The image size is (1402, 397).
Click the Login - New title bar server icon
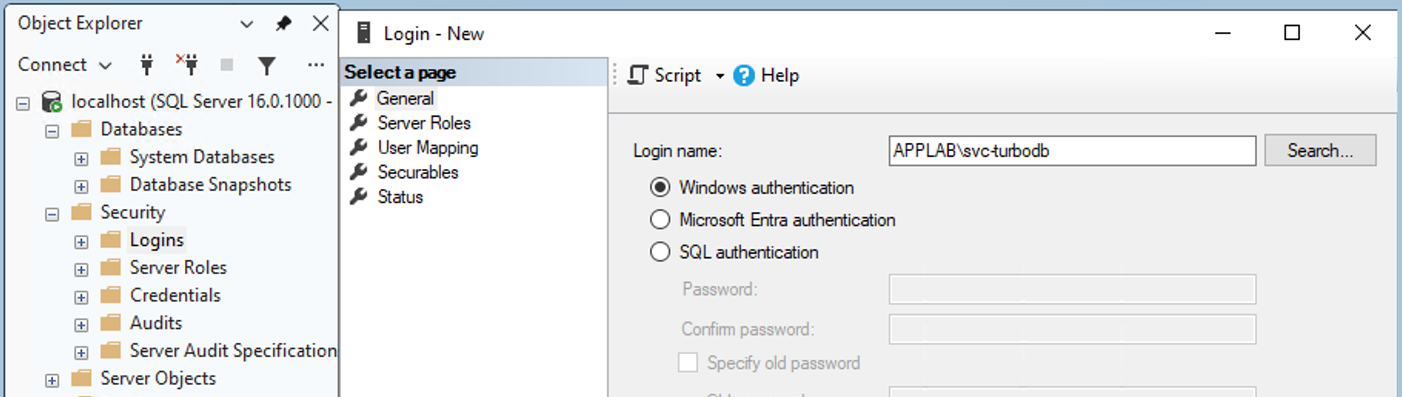(x=364, y=33)
